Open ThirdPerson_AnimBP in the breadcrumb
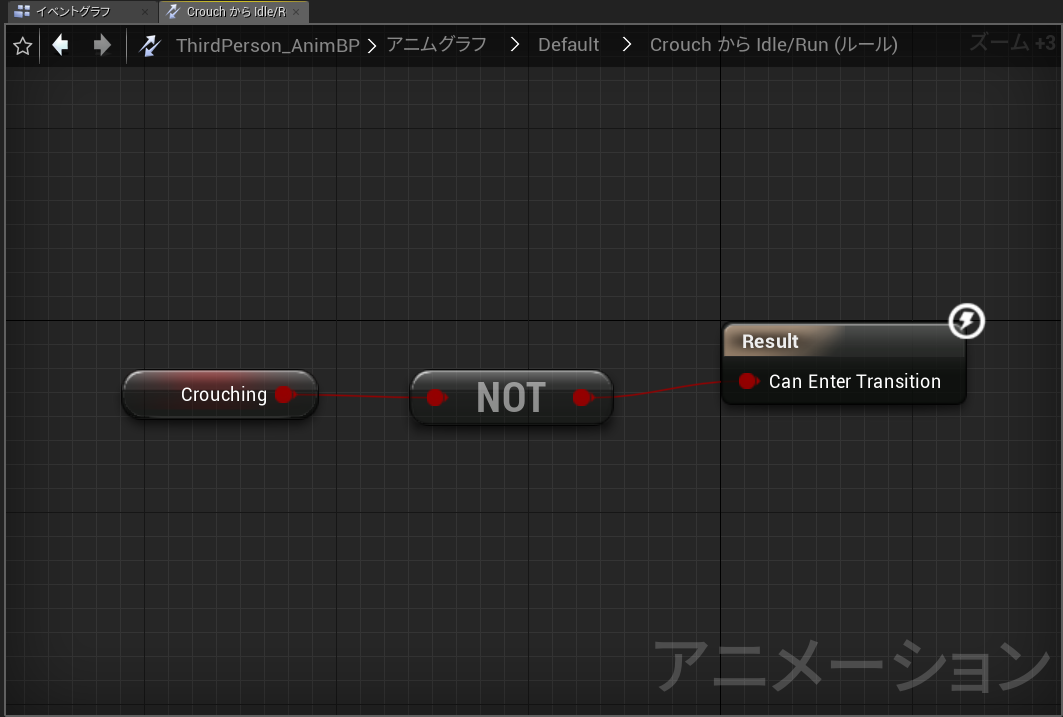1063x717 pixels. point(268,45)
